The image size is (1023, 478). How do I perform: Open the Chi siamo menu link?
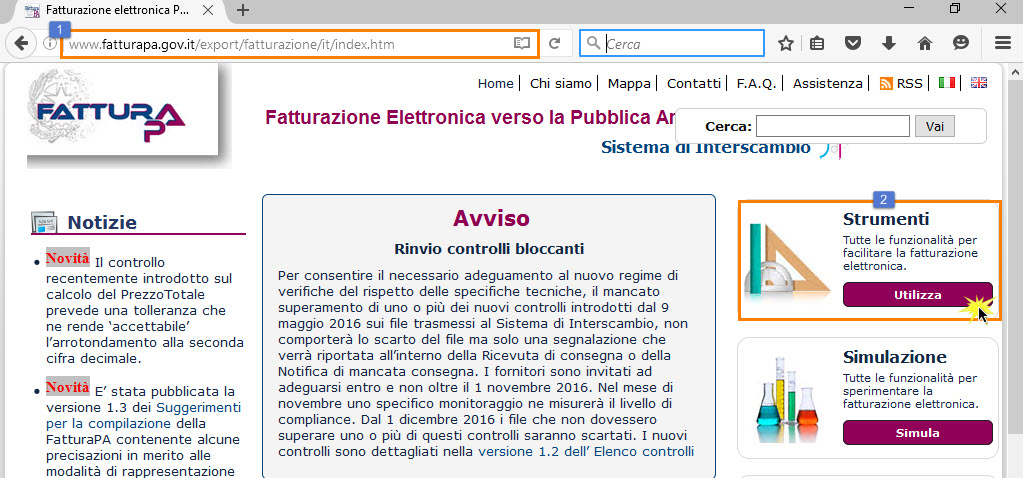pos(560,83)
